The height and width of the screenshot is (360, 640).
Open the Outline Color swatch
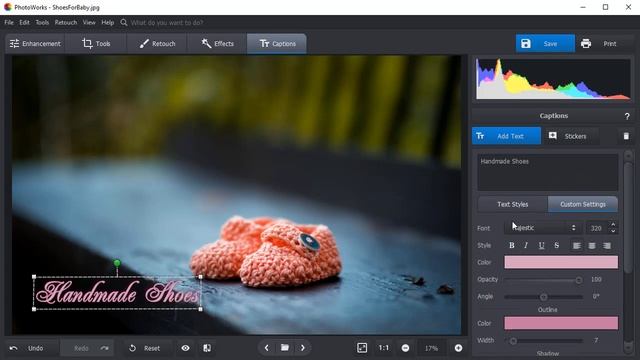pyautogui.click(x=561, y=323)
